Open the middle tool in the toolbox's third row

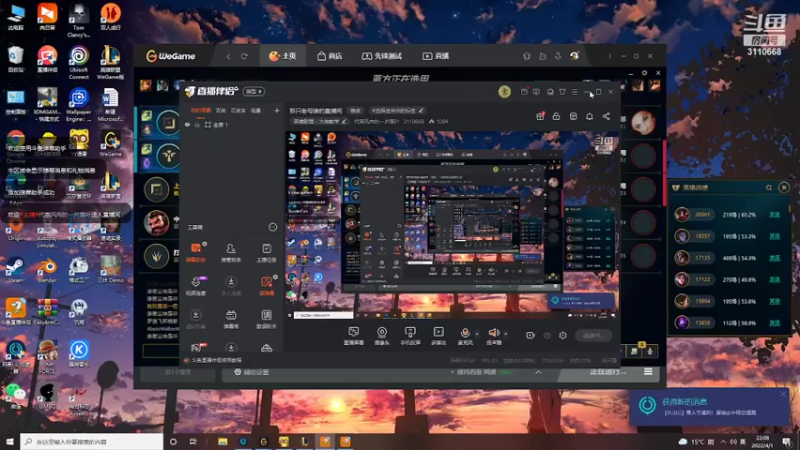click(231, 319)
